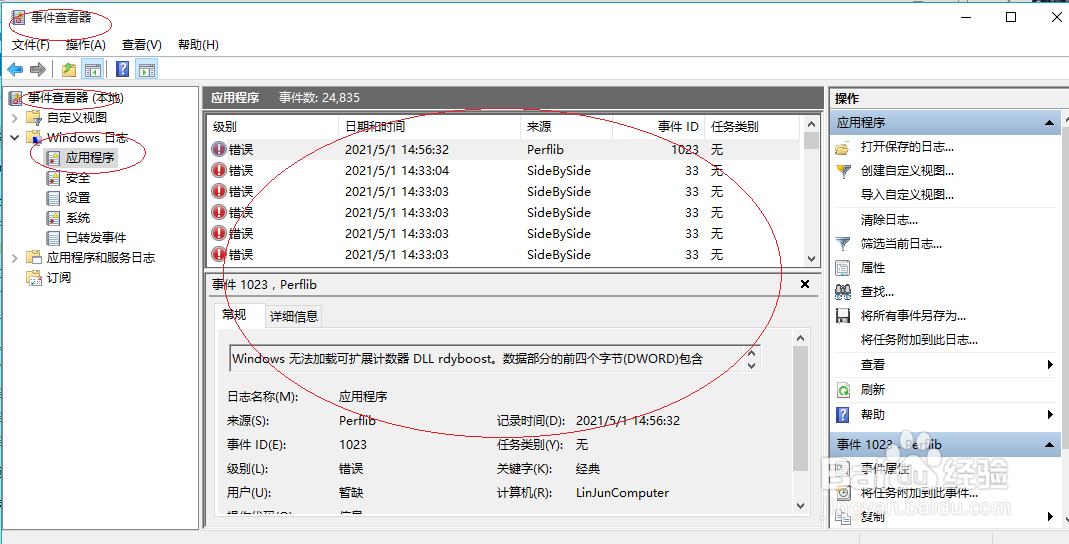Viewport: 1069px width, 544px height.
Task: Click 刷新 action
Action: [x=873, y=390]
